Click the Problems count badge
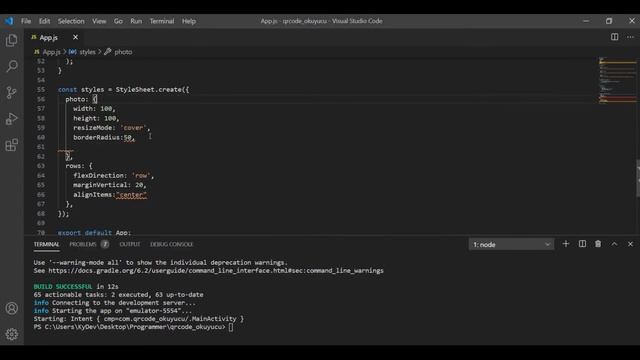This screenshot has height=360, width=640. click(105, 244)
